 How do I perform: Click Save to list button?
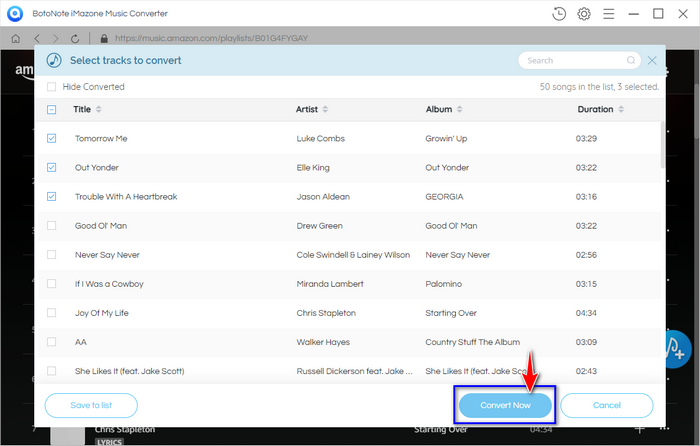point(91,405)
